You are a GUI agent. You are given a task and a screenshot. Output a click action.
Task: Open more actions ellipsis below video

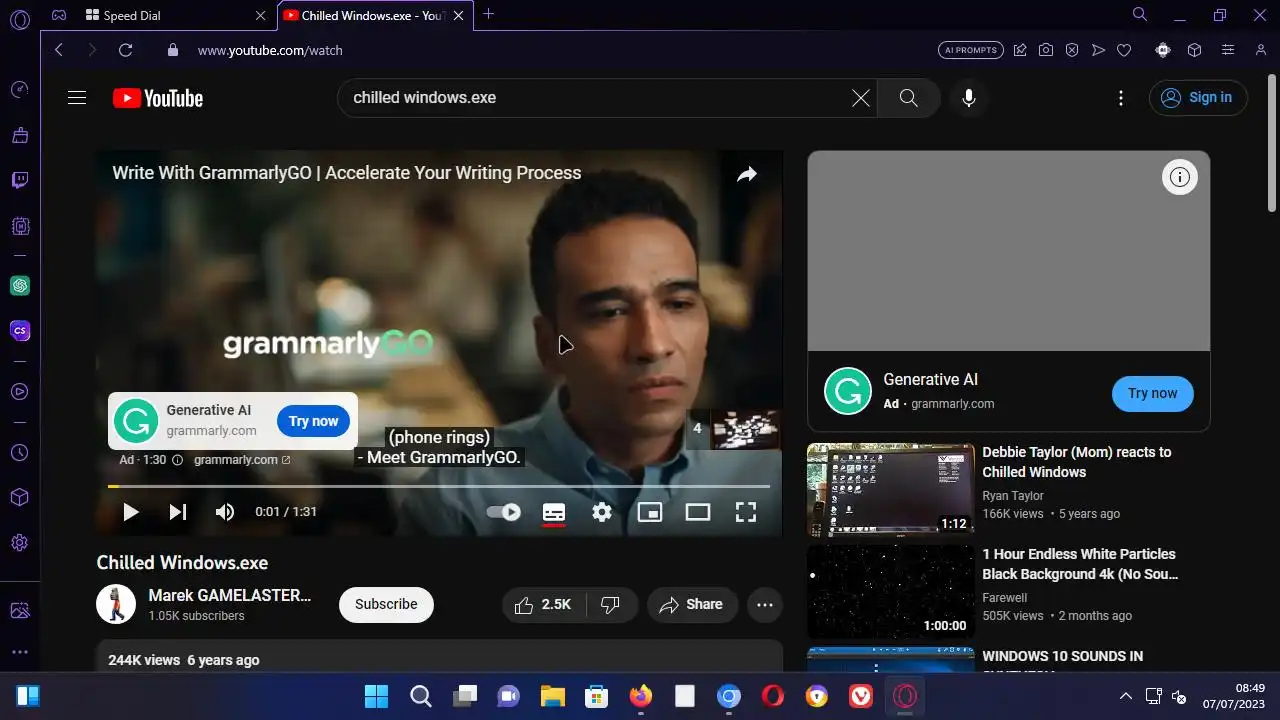coord(765,604)
